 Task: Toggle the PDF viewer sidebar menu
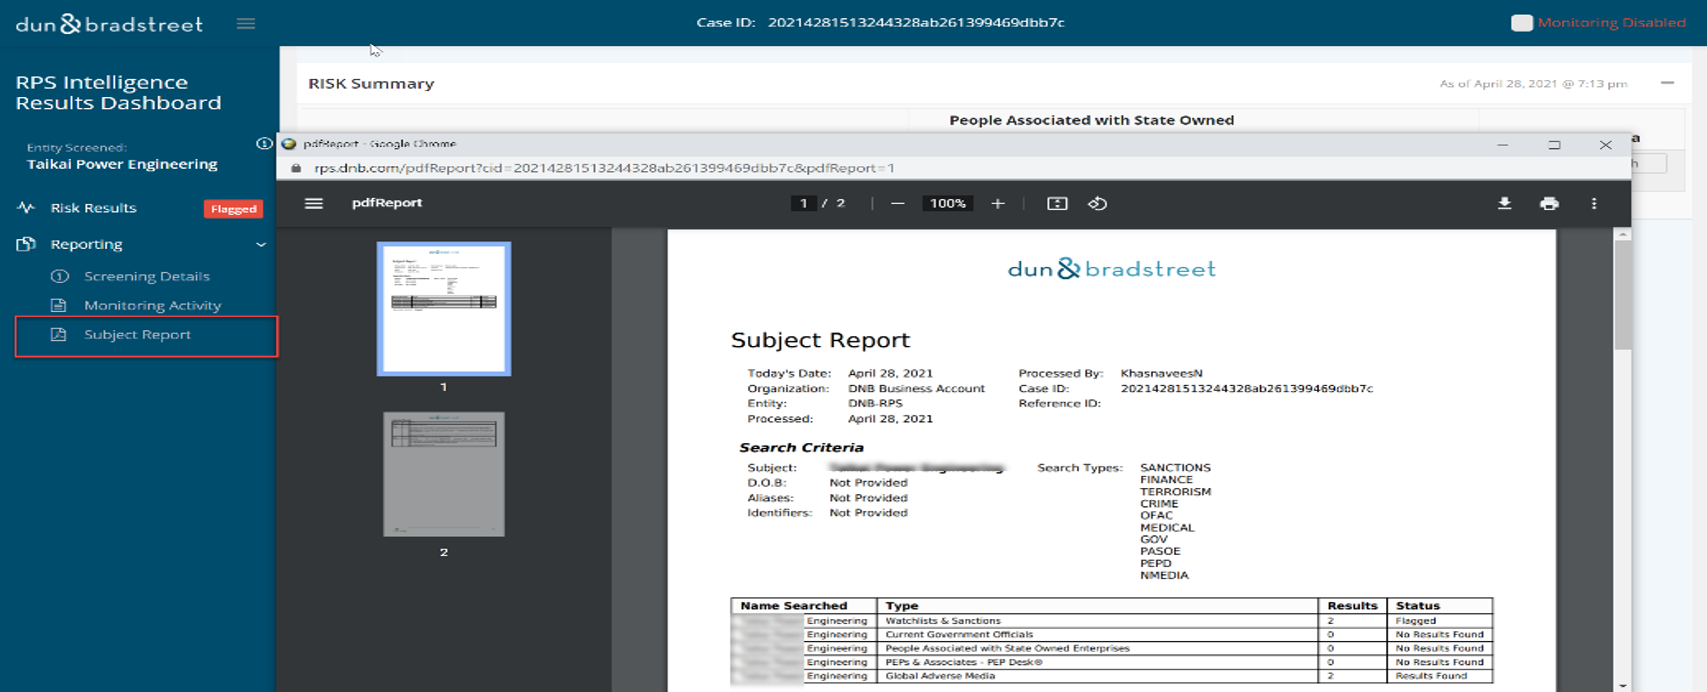pyautogui.click(x=314, y=203)
